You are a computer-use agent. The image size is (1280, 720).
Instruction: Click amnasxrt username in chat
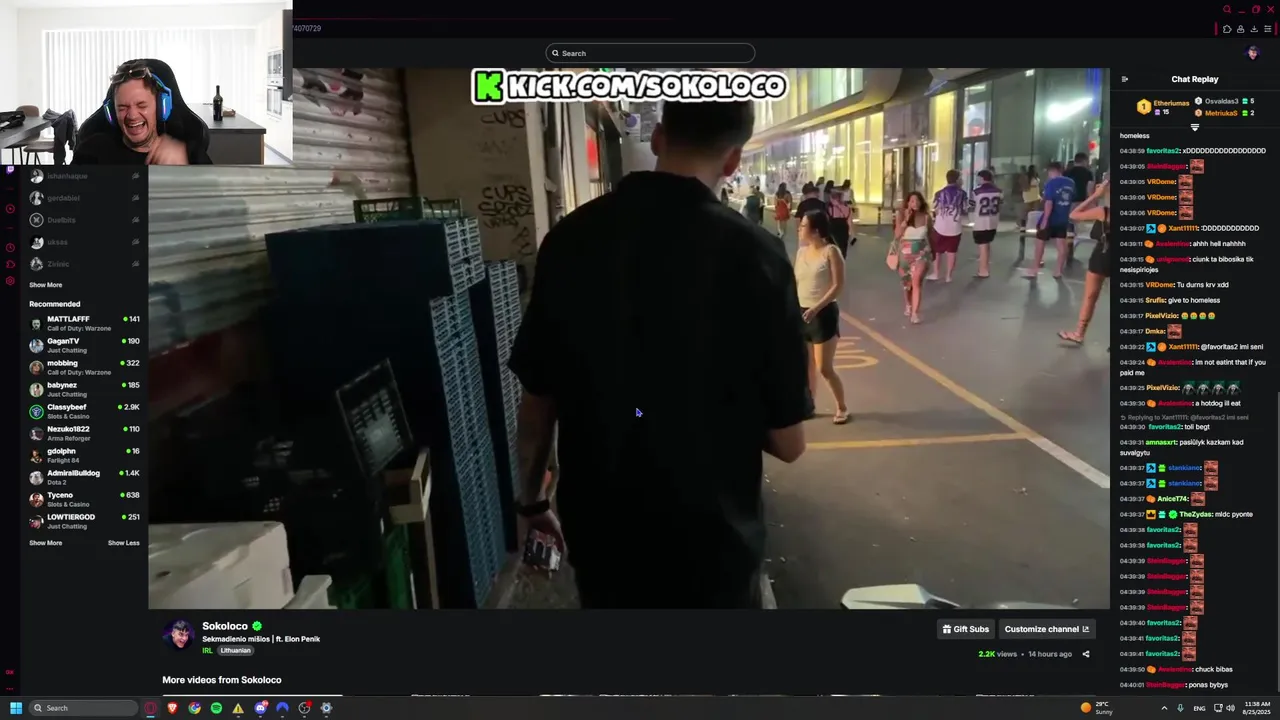[1159, 442]
